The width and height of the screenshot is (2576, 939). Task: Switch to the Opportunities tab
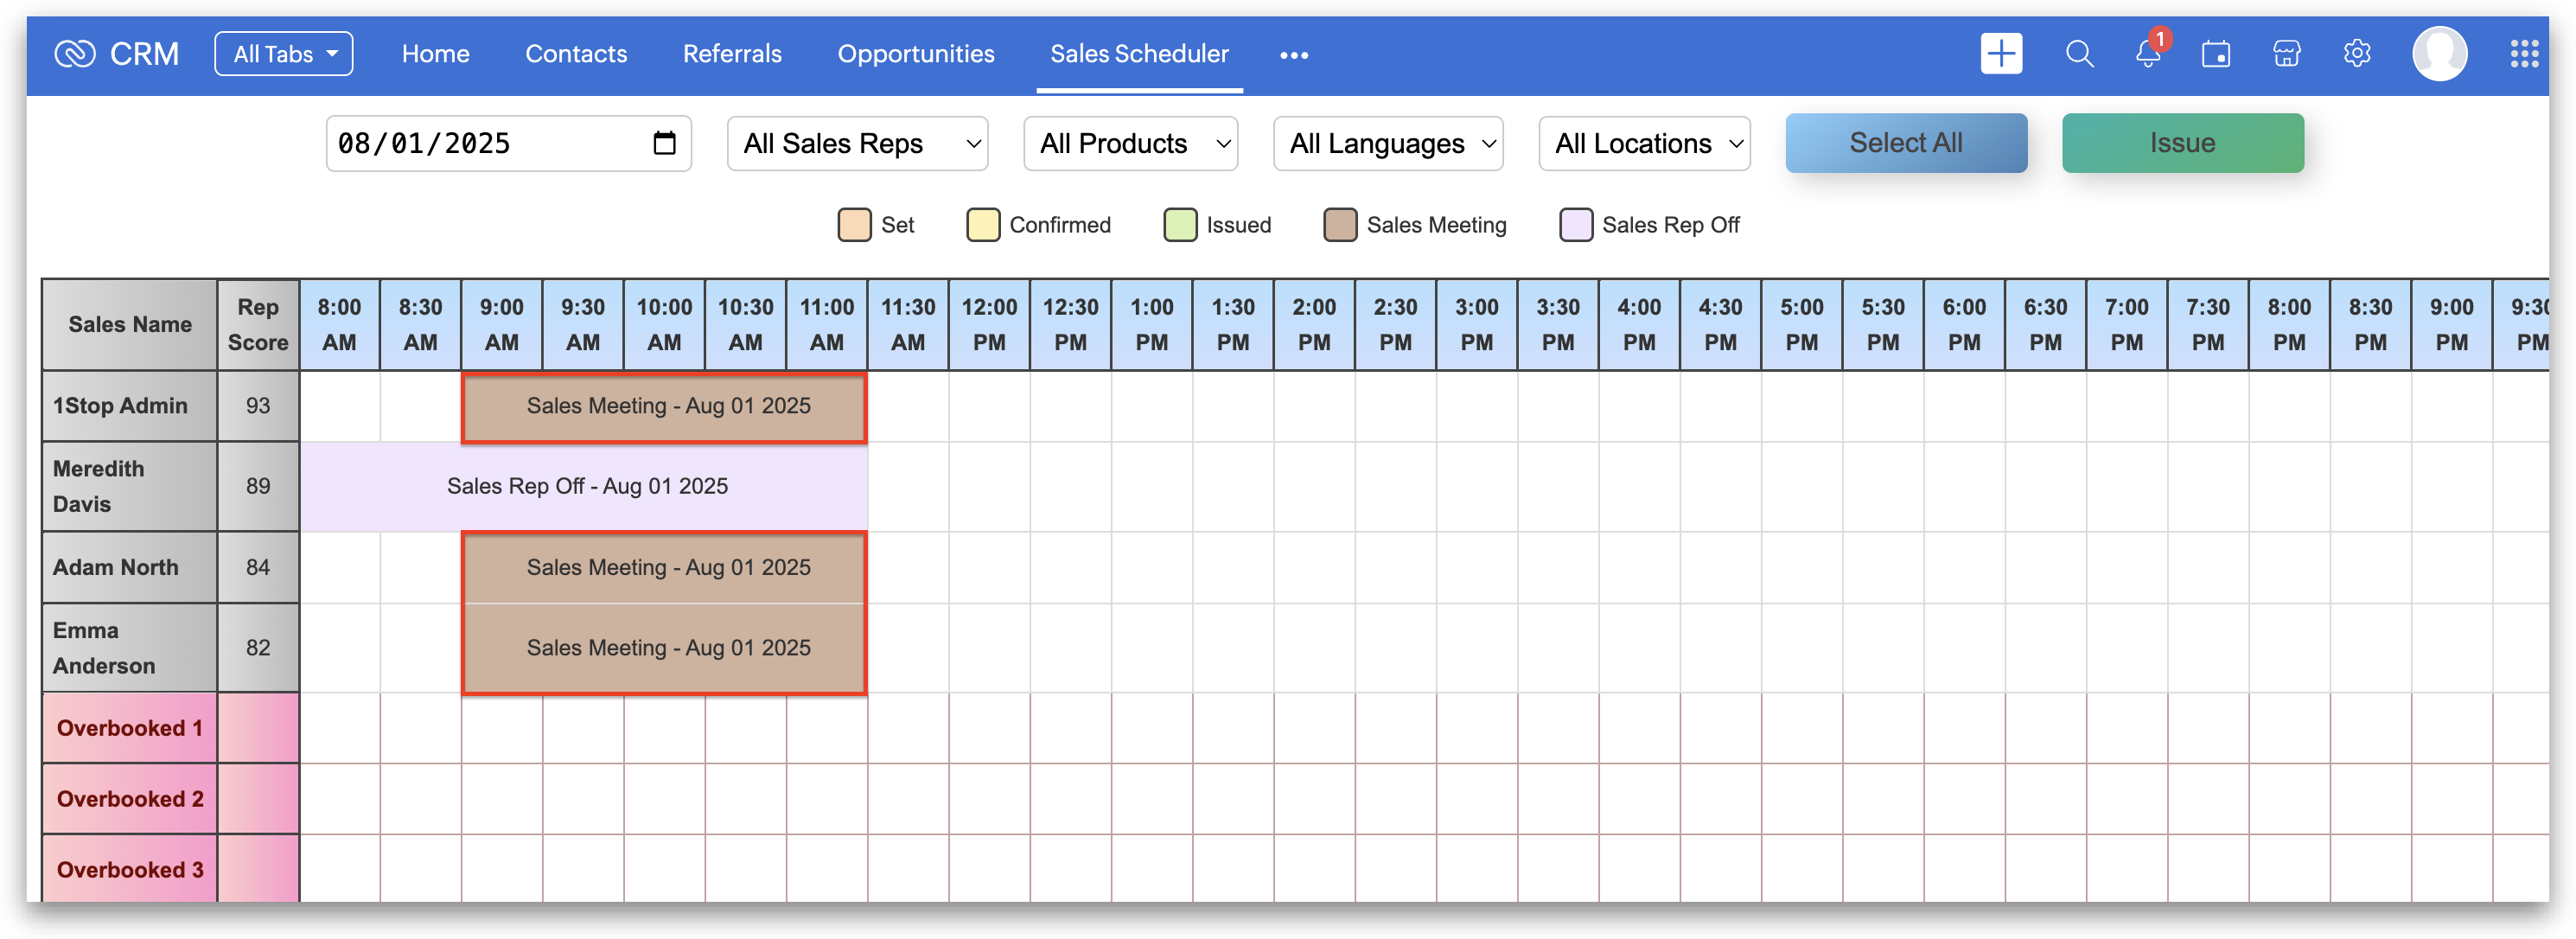915,54
